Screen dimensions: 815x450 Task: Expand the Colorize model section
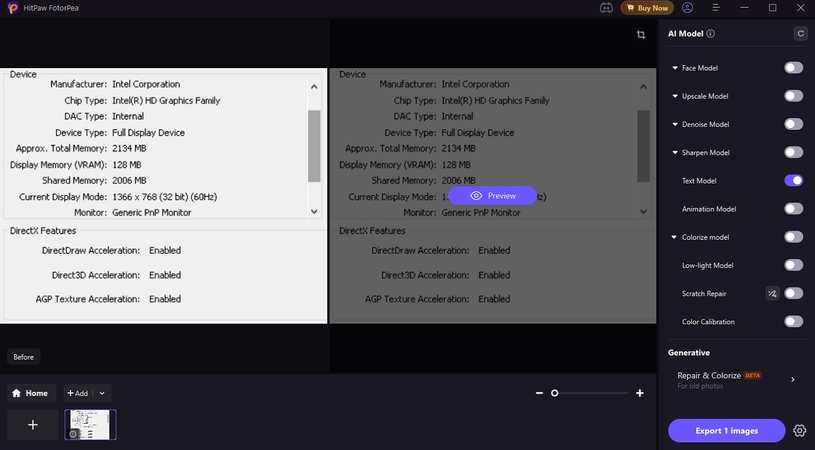tap(675, 237)
